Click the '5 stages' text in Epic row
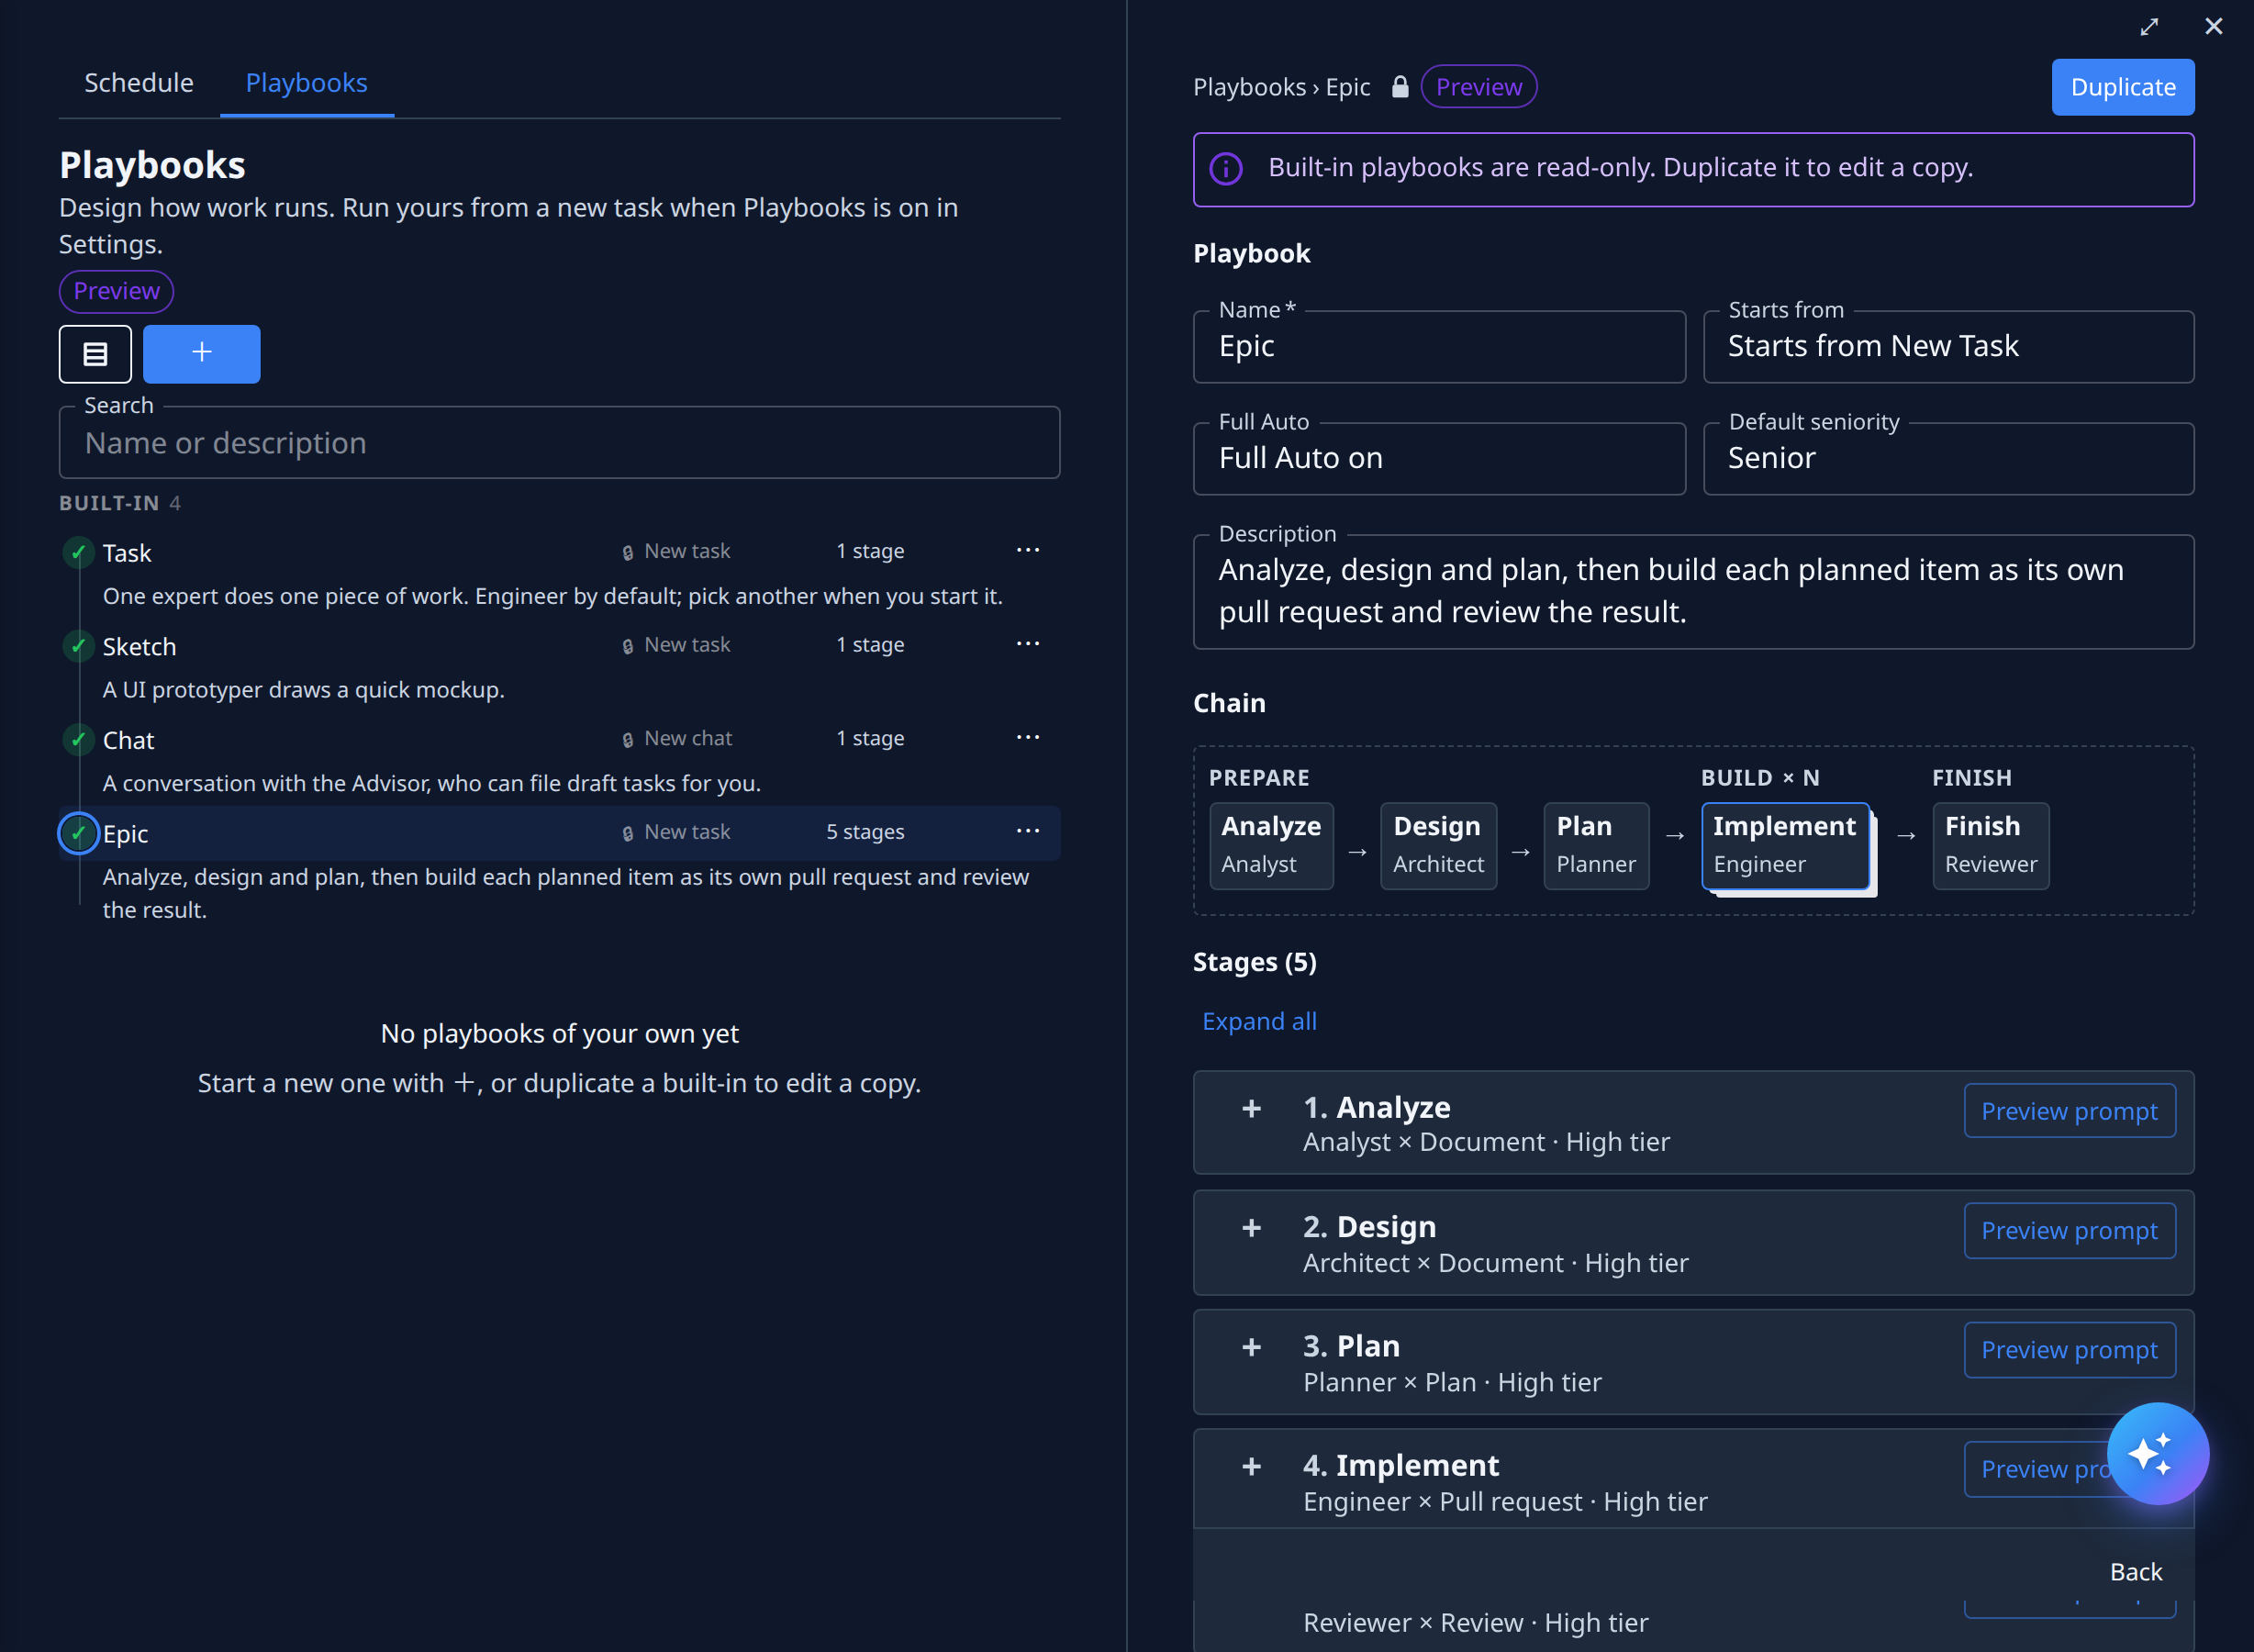The width and height of the screenshot is (2254, 1652). 865,832
